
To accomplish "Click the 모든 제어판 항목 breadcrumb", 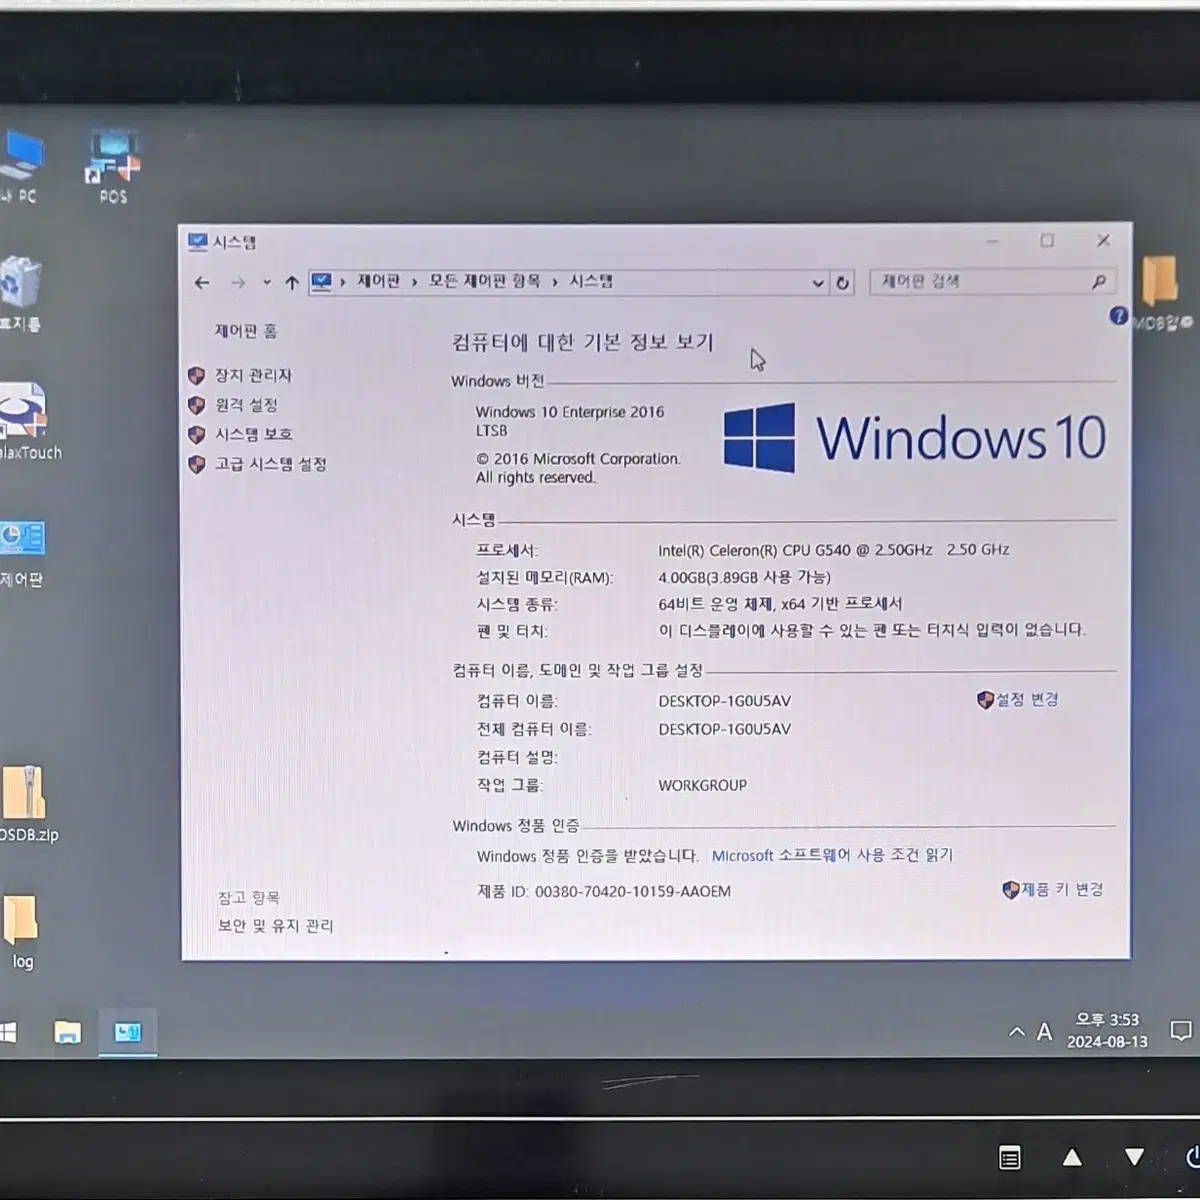I will tap(484, 281).
